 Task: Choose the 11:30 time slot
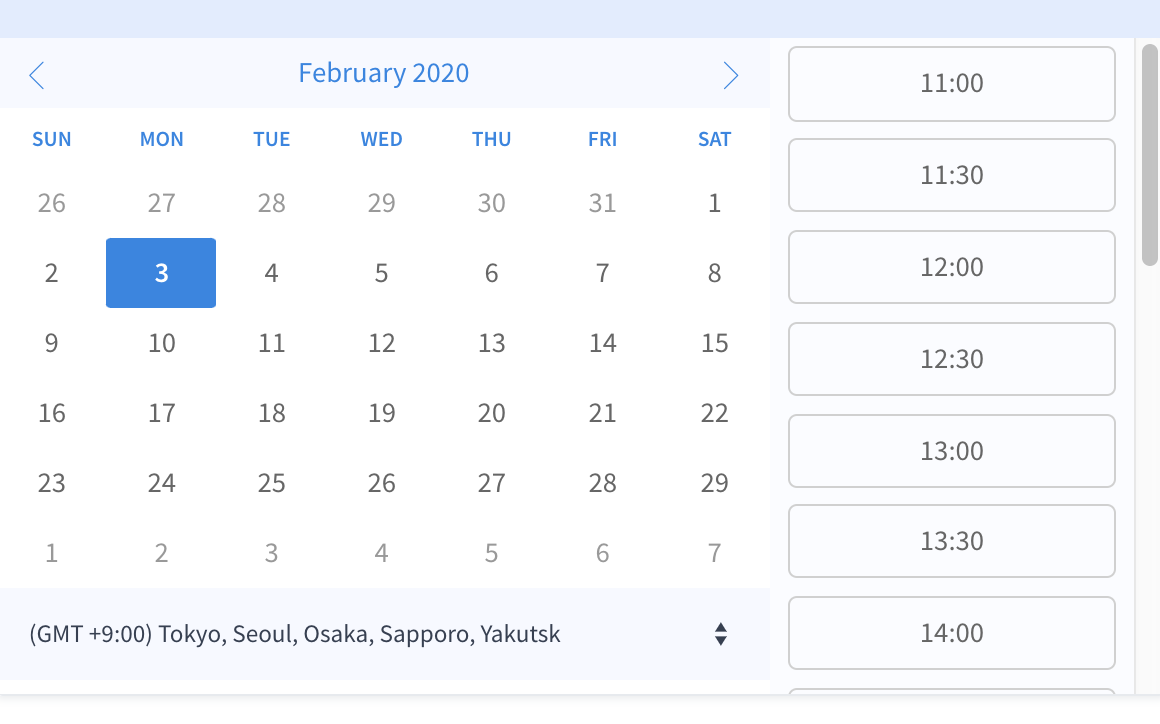pos(951,175)
